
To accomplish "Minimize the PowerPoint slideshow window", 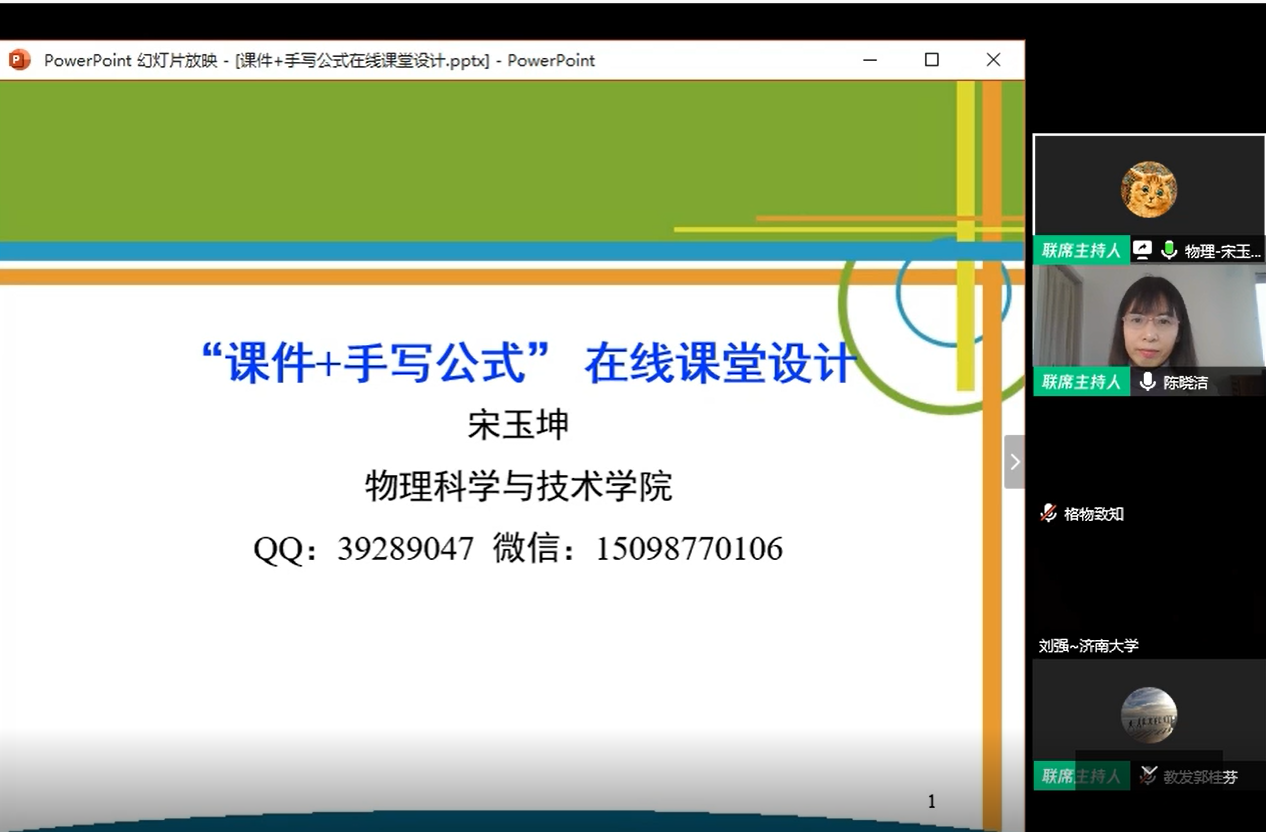I will point(870,60).
